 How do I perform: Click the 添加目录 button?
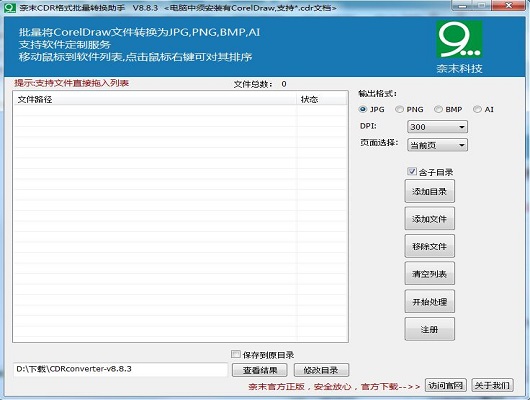point(430,191)
